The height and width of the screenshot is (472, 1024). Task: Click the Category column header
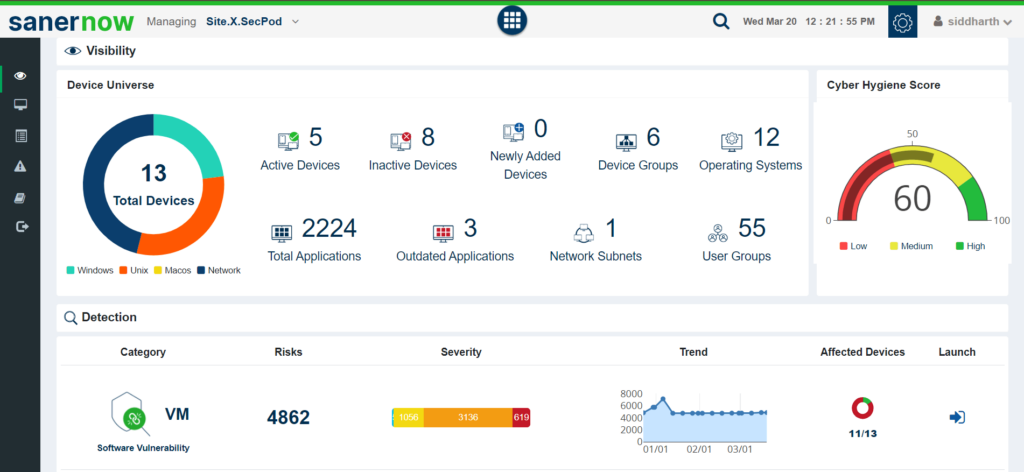[x=143, y=352]
